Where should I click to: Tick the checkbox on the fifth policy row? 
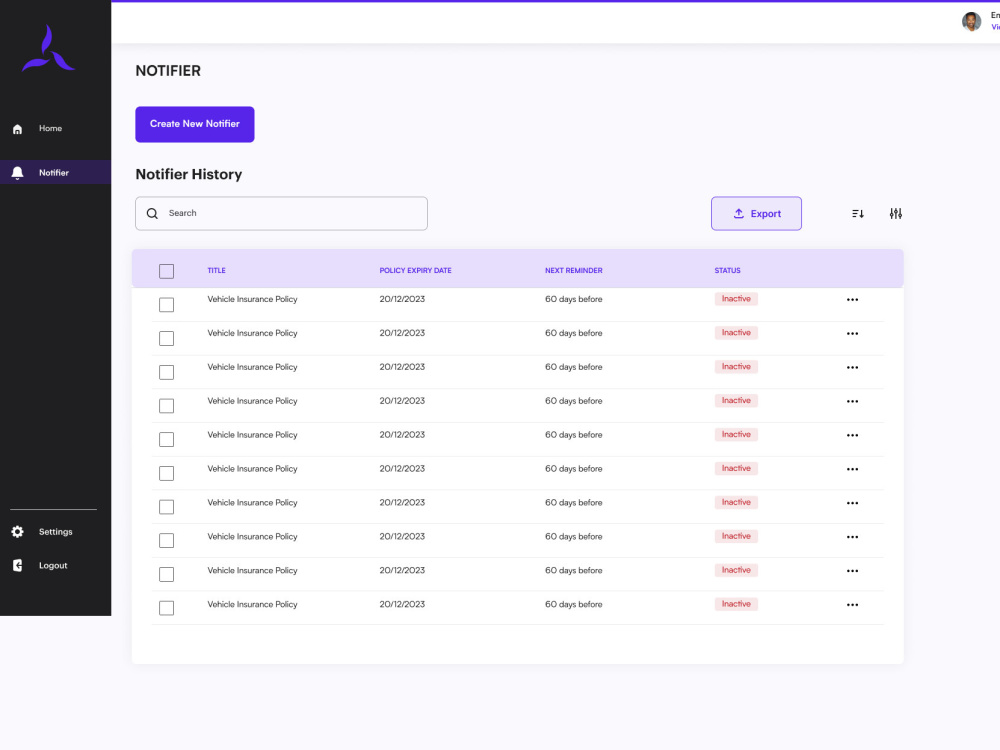pos(166,439)
